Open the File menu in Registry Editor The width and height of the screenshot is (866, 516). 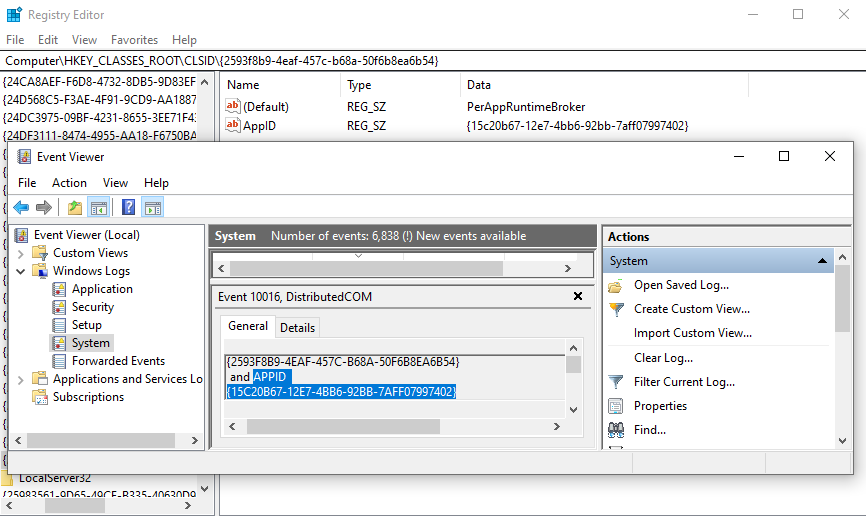[15, 40]
